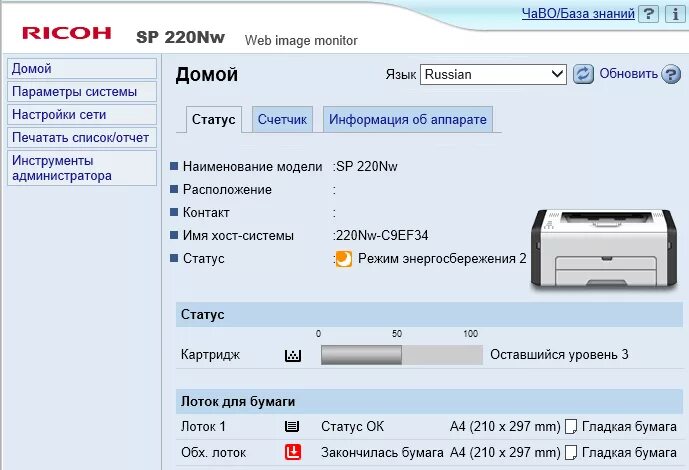Click the paper sheet icon in Лоток 1 row
Screen dimensions: 689x470
coord(570,426)
